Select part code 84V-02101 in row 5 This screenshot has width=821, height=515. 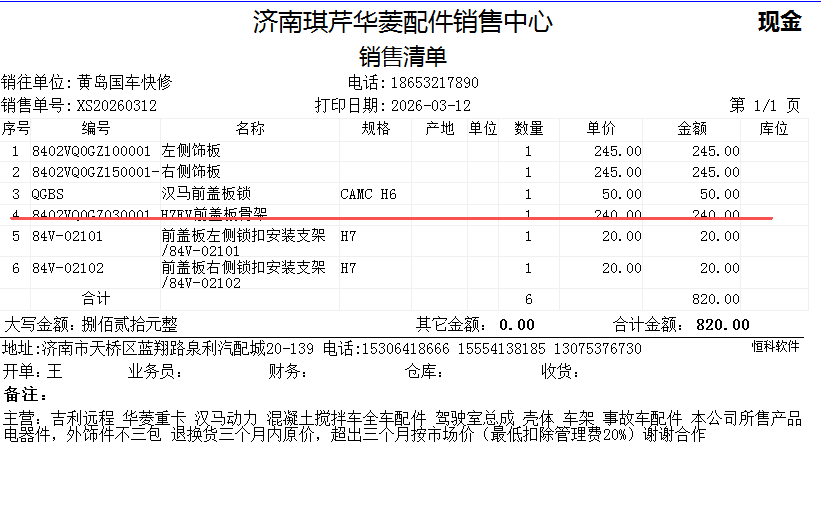point(66,237)
